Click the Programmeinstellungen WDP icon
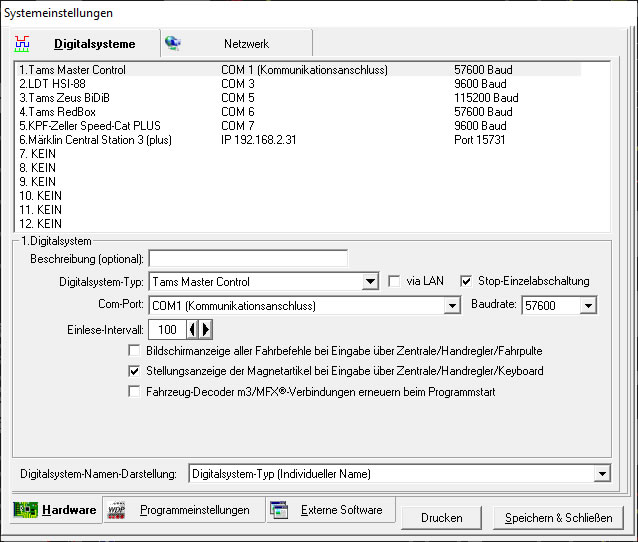Viewport: 638px width, 542px height. tap(117, 511)
